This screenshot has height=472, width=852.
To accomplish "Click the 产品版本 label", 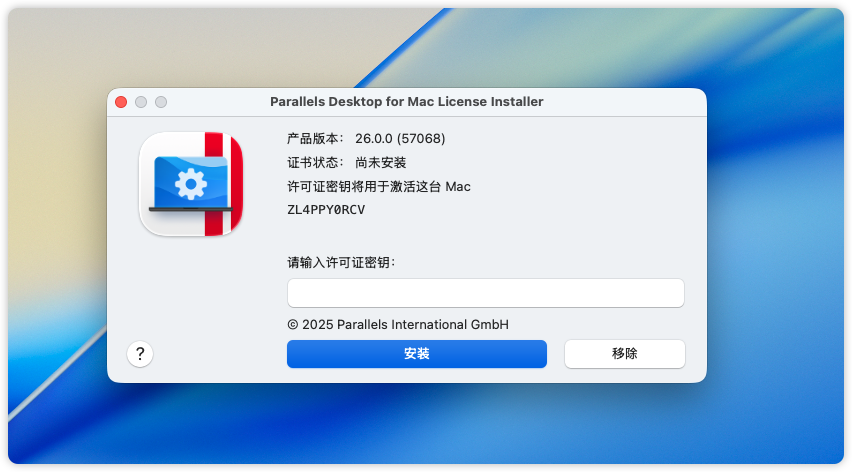I will coord(315,138).
